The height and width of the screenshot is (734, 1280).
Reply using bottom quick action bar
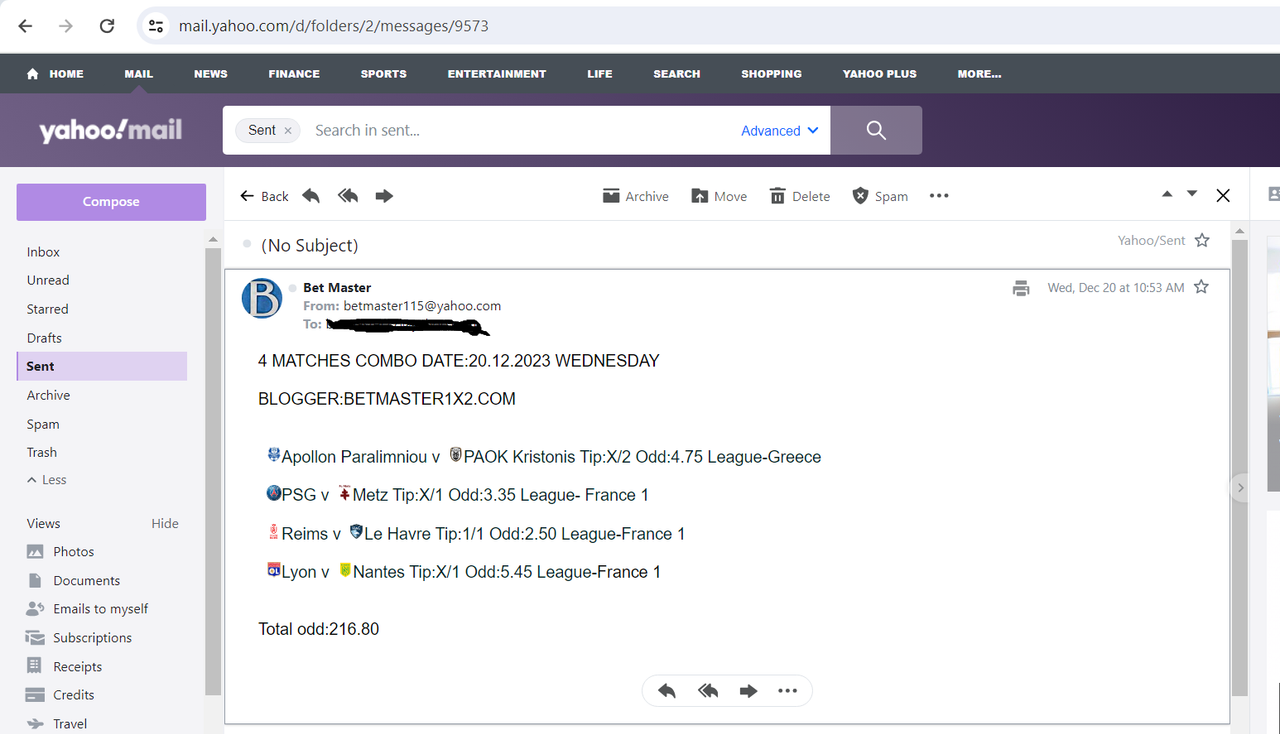[x=667, y=691]
